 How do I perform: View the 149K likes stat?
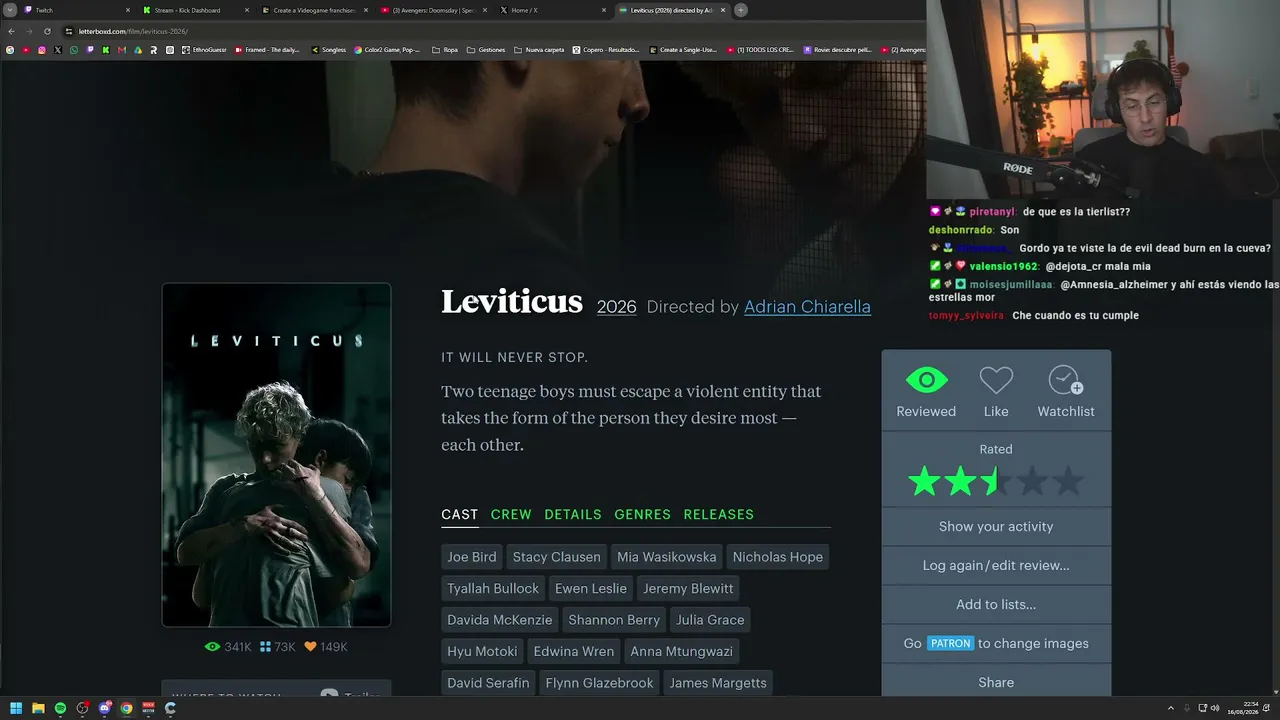326,647
